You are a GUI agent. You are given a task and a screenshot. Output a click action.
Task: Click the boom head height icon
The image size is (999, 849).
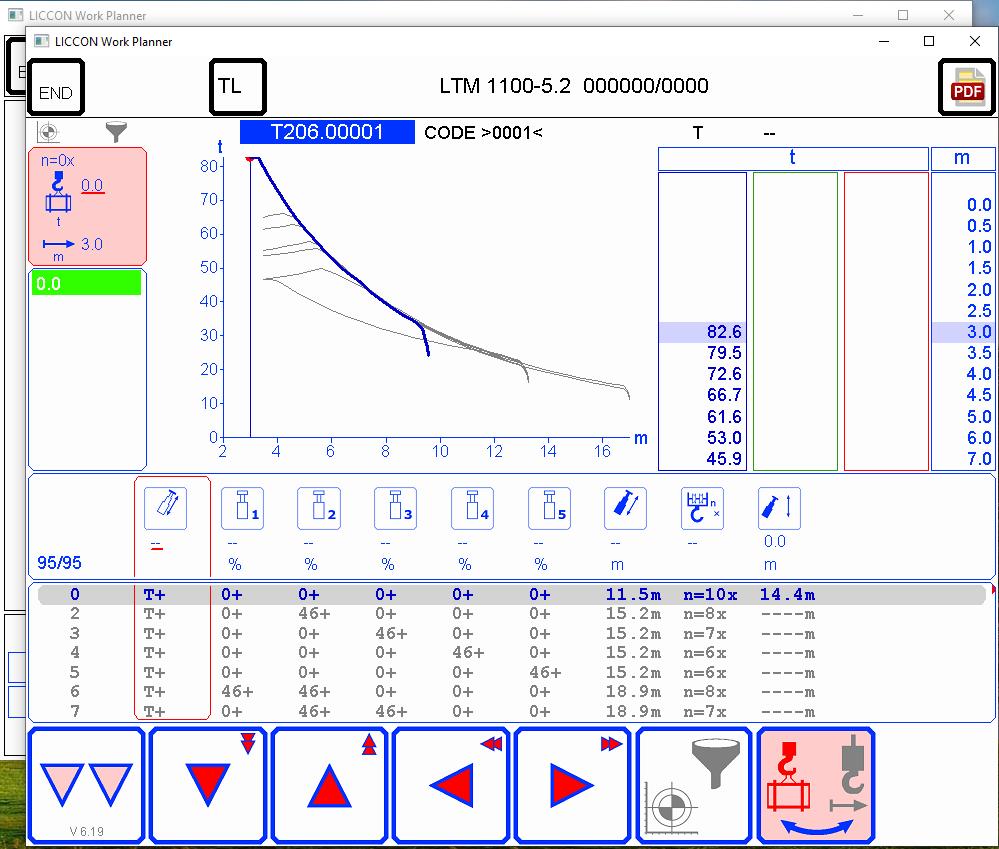click(779, 508)
